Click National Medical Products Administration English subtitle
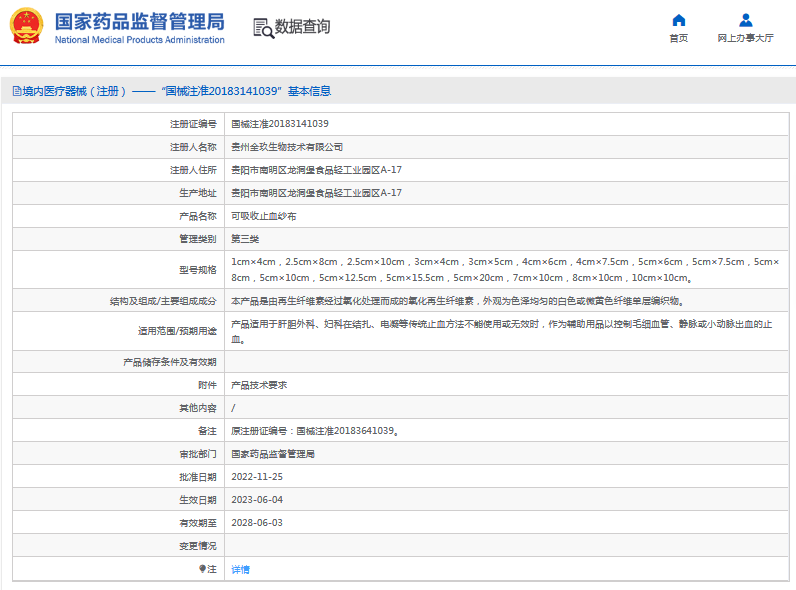The width and height of the screenshot is (796, 590). (140, 40)
